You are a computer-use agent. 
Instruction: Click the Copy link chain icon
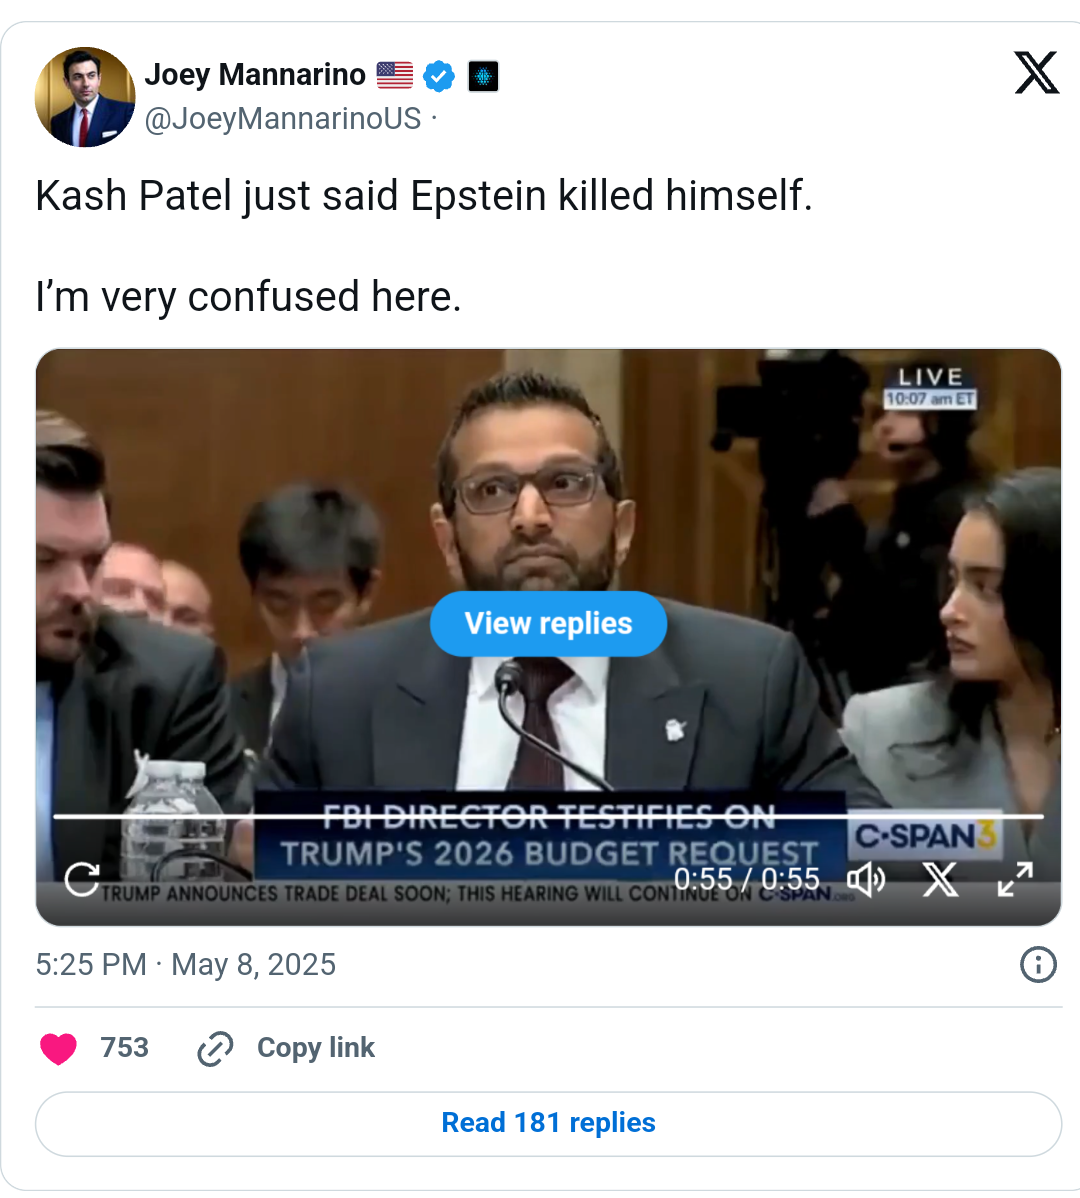215,1048
